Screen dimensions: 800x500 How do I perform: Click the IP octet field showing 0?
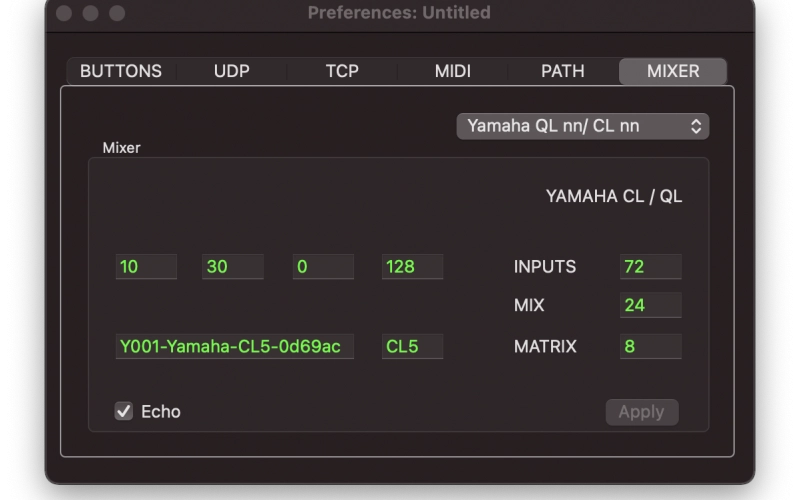[323, 266]
